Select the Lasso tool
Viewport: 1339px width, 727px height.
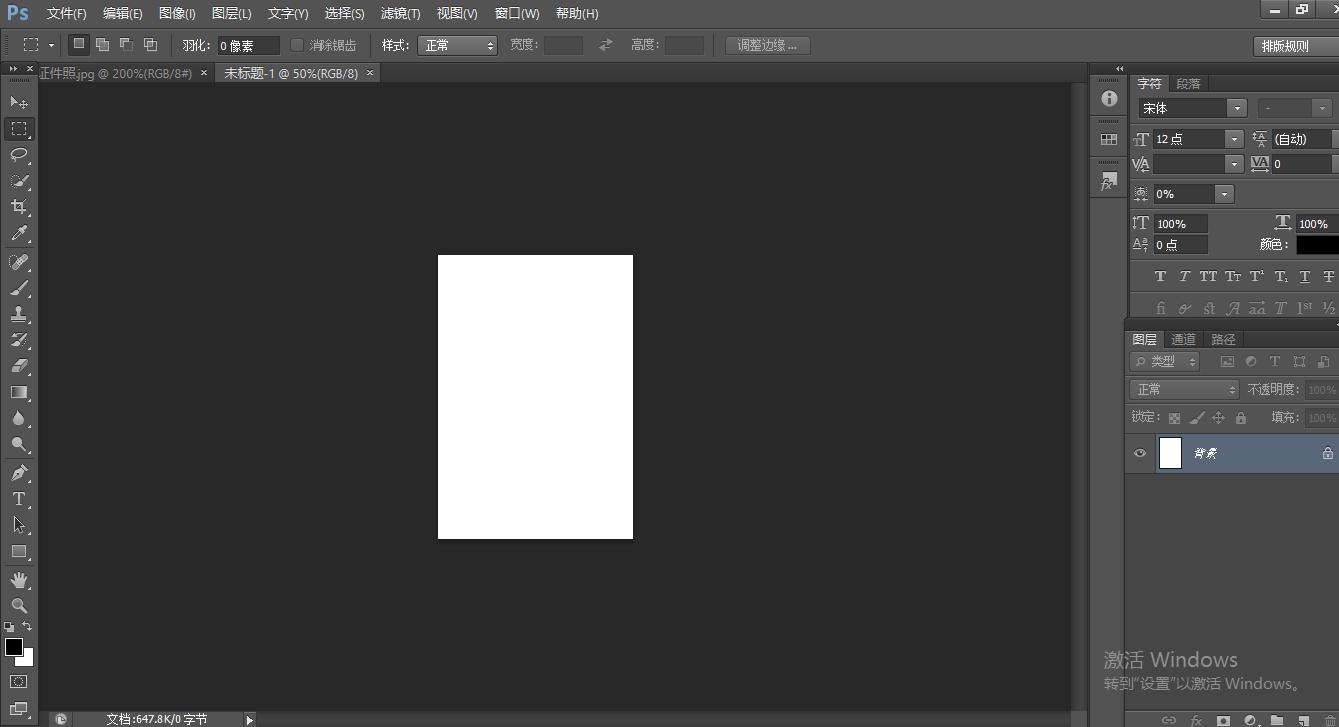18,154
